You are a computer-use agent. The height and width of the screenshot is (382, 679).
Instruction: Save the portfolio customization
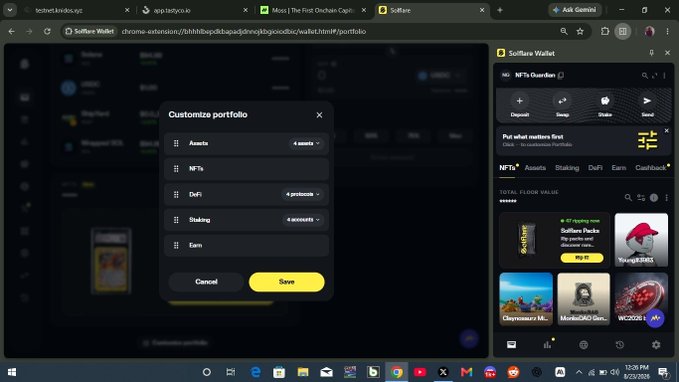coord(287,282)
